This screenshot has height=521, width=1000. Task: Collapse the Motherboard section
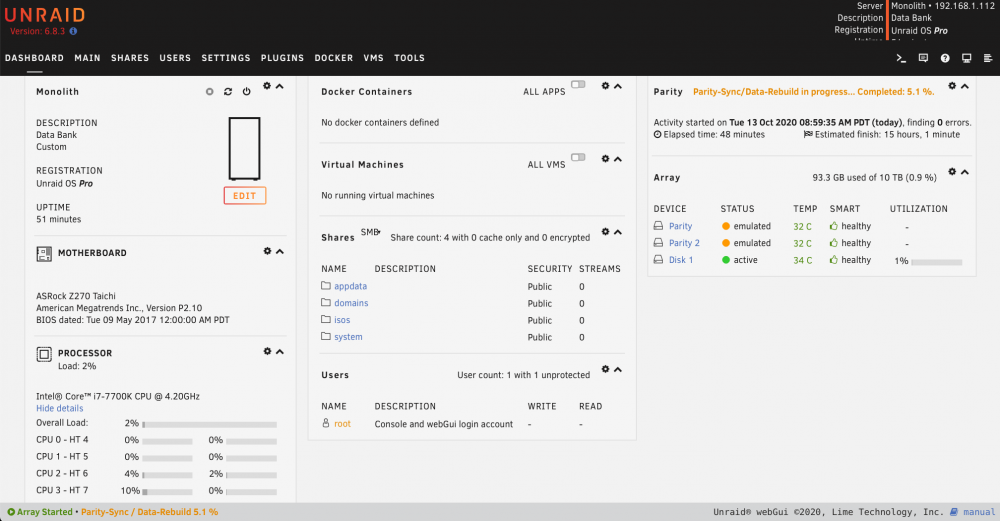pyautogui.click(x=279, y=251)
